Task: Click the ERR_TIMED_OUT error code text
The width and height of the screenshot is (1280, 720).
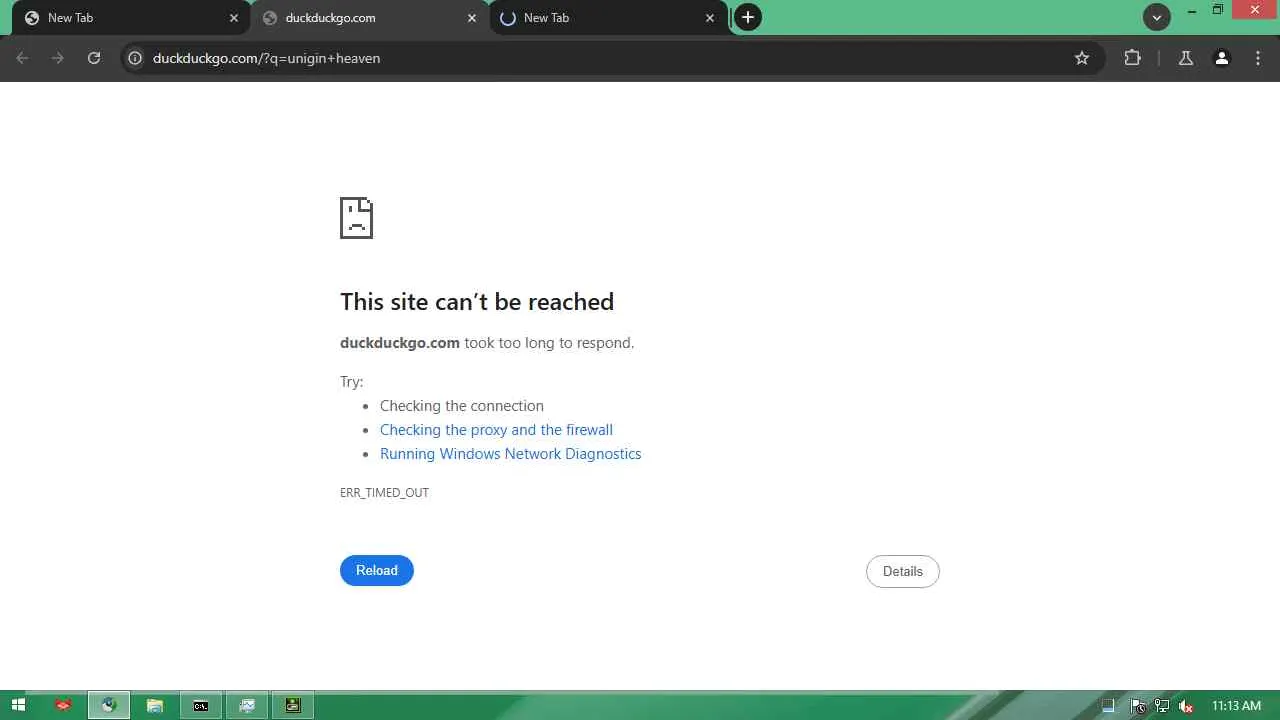Action: coord(384,492)
